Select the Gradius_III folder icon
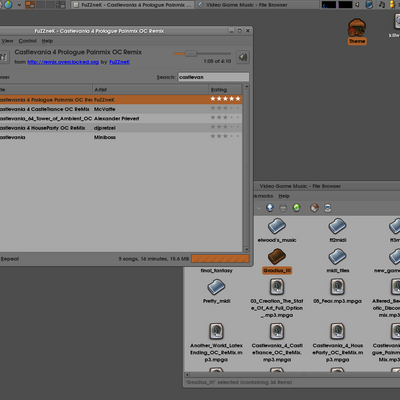The image size is (400, 400). coord(277,256)
